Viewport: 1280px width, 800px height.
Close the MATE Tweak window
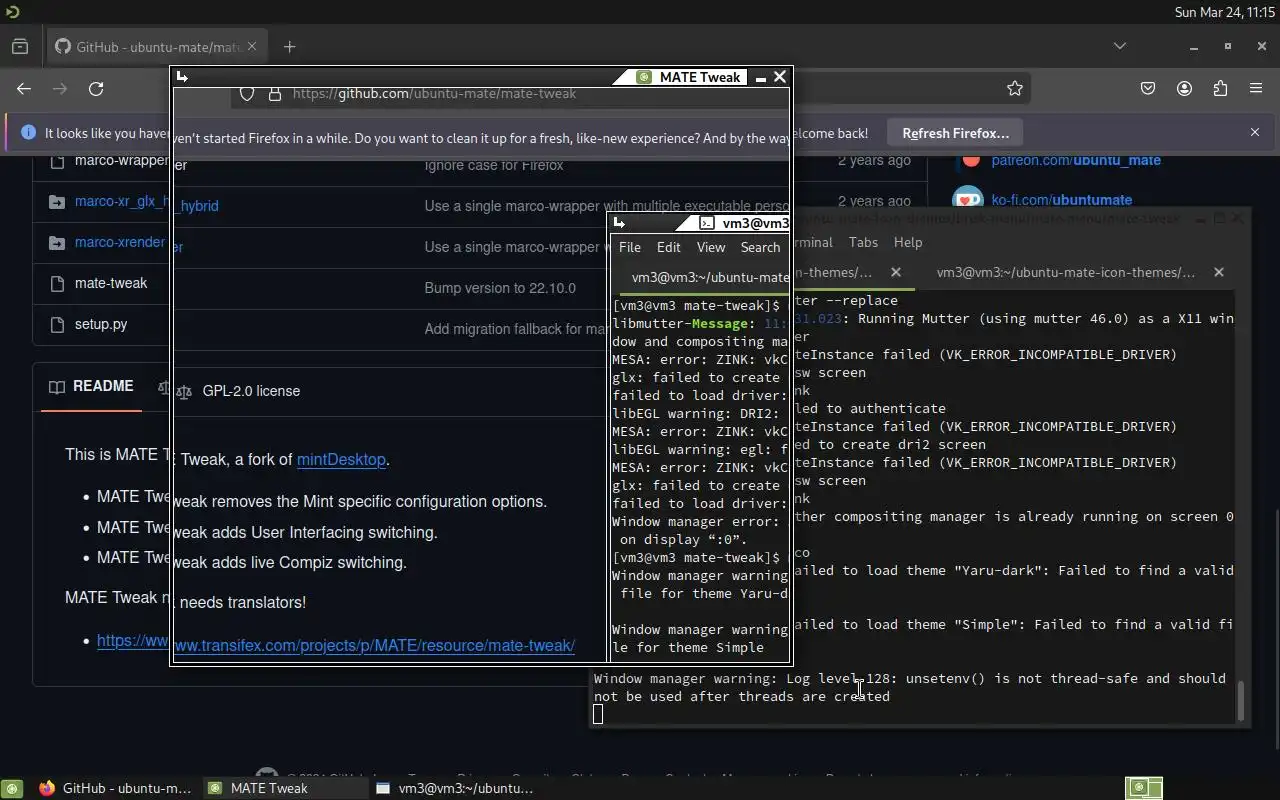point(780,76)
